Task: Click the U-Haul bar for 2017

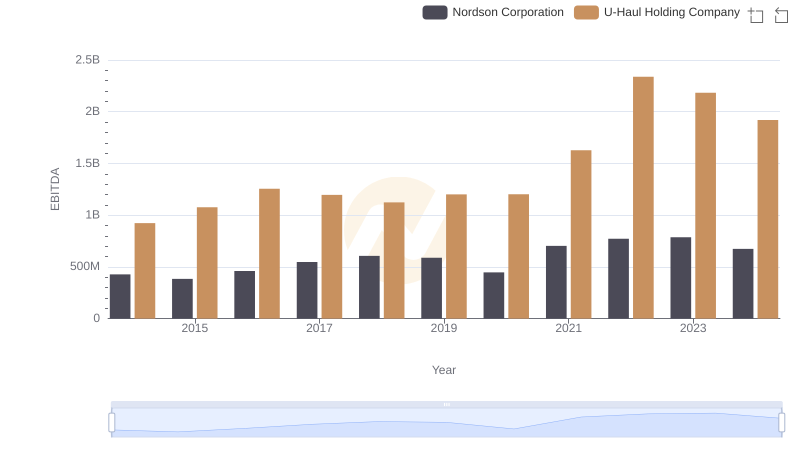Action: [x=332, y=257]
